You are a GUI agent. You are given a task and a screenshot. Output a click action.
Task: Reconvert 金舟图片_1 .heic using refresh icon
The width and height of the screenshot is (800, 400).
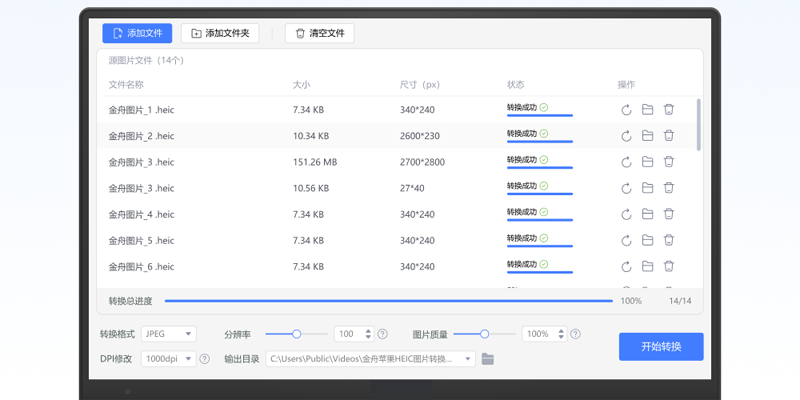(626, 109)
